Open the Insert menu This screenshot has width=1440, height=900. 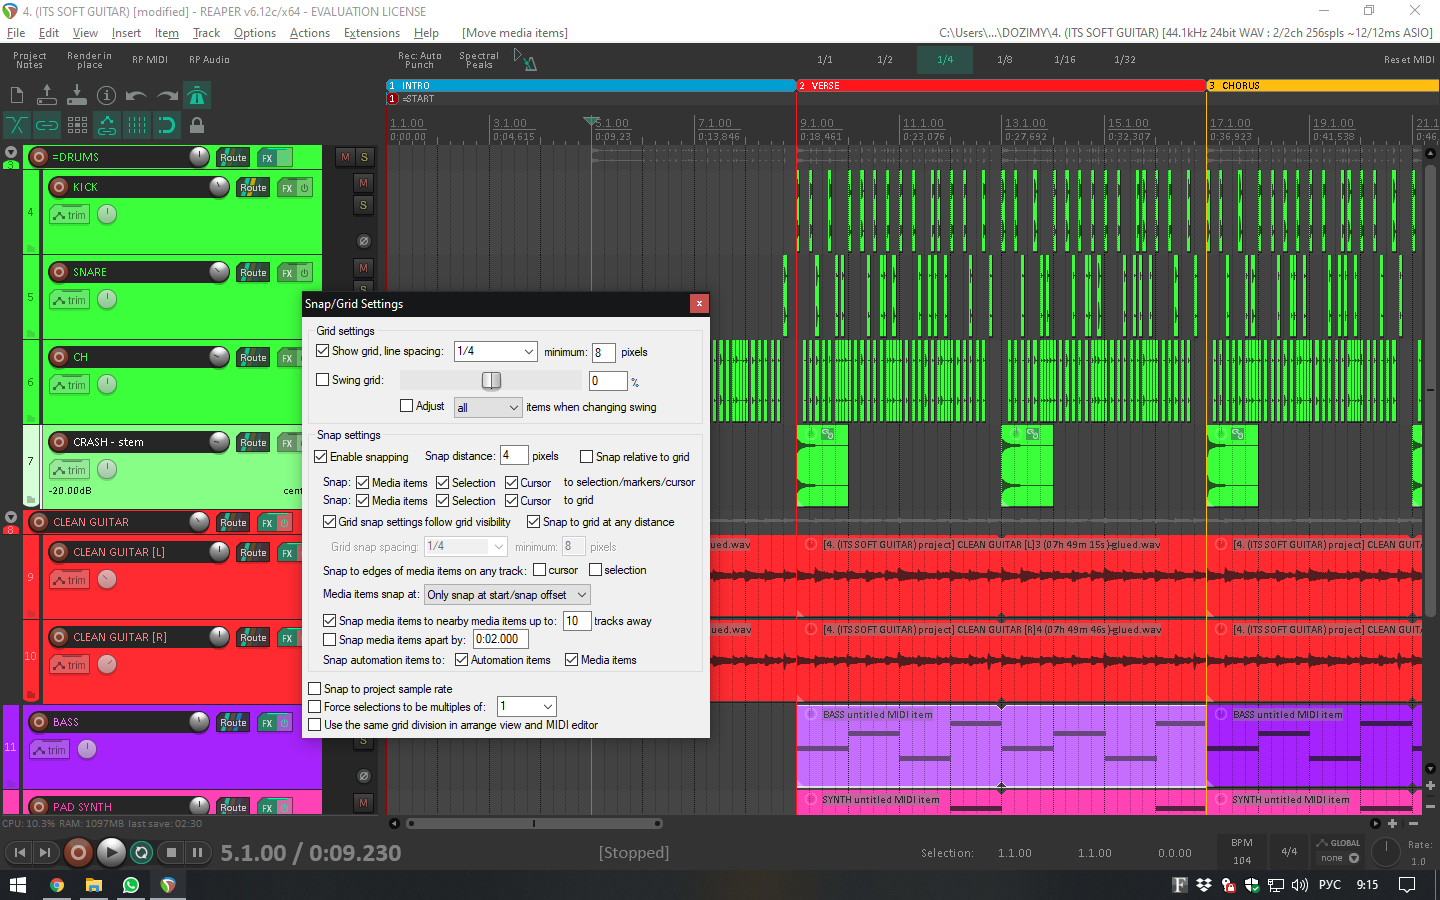(126, 33)
